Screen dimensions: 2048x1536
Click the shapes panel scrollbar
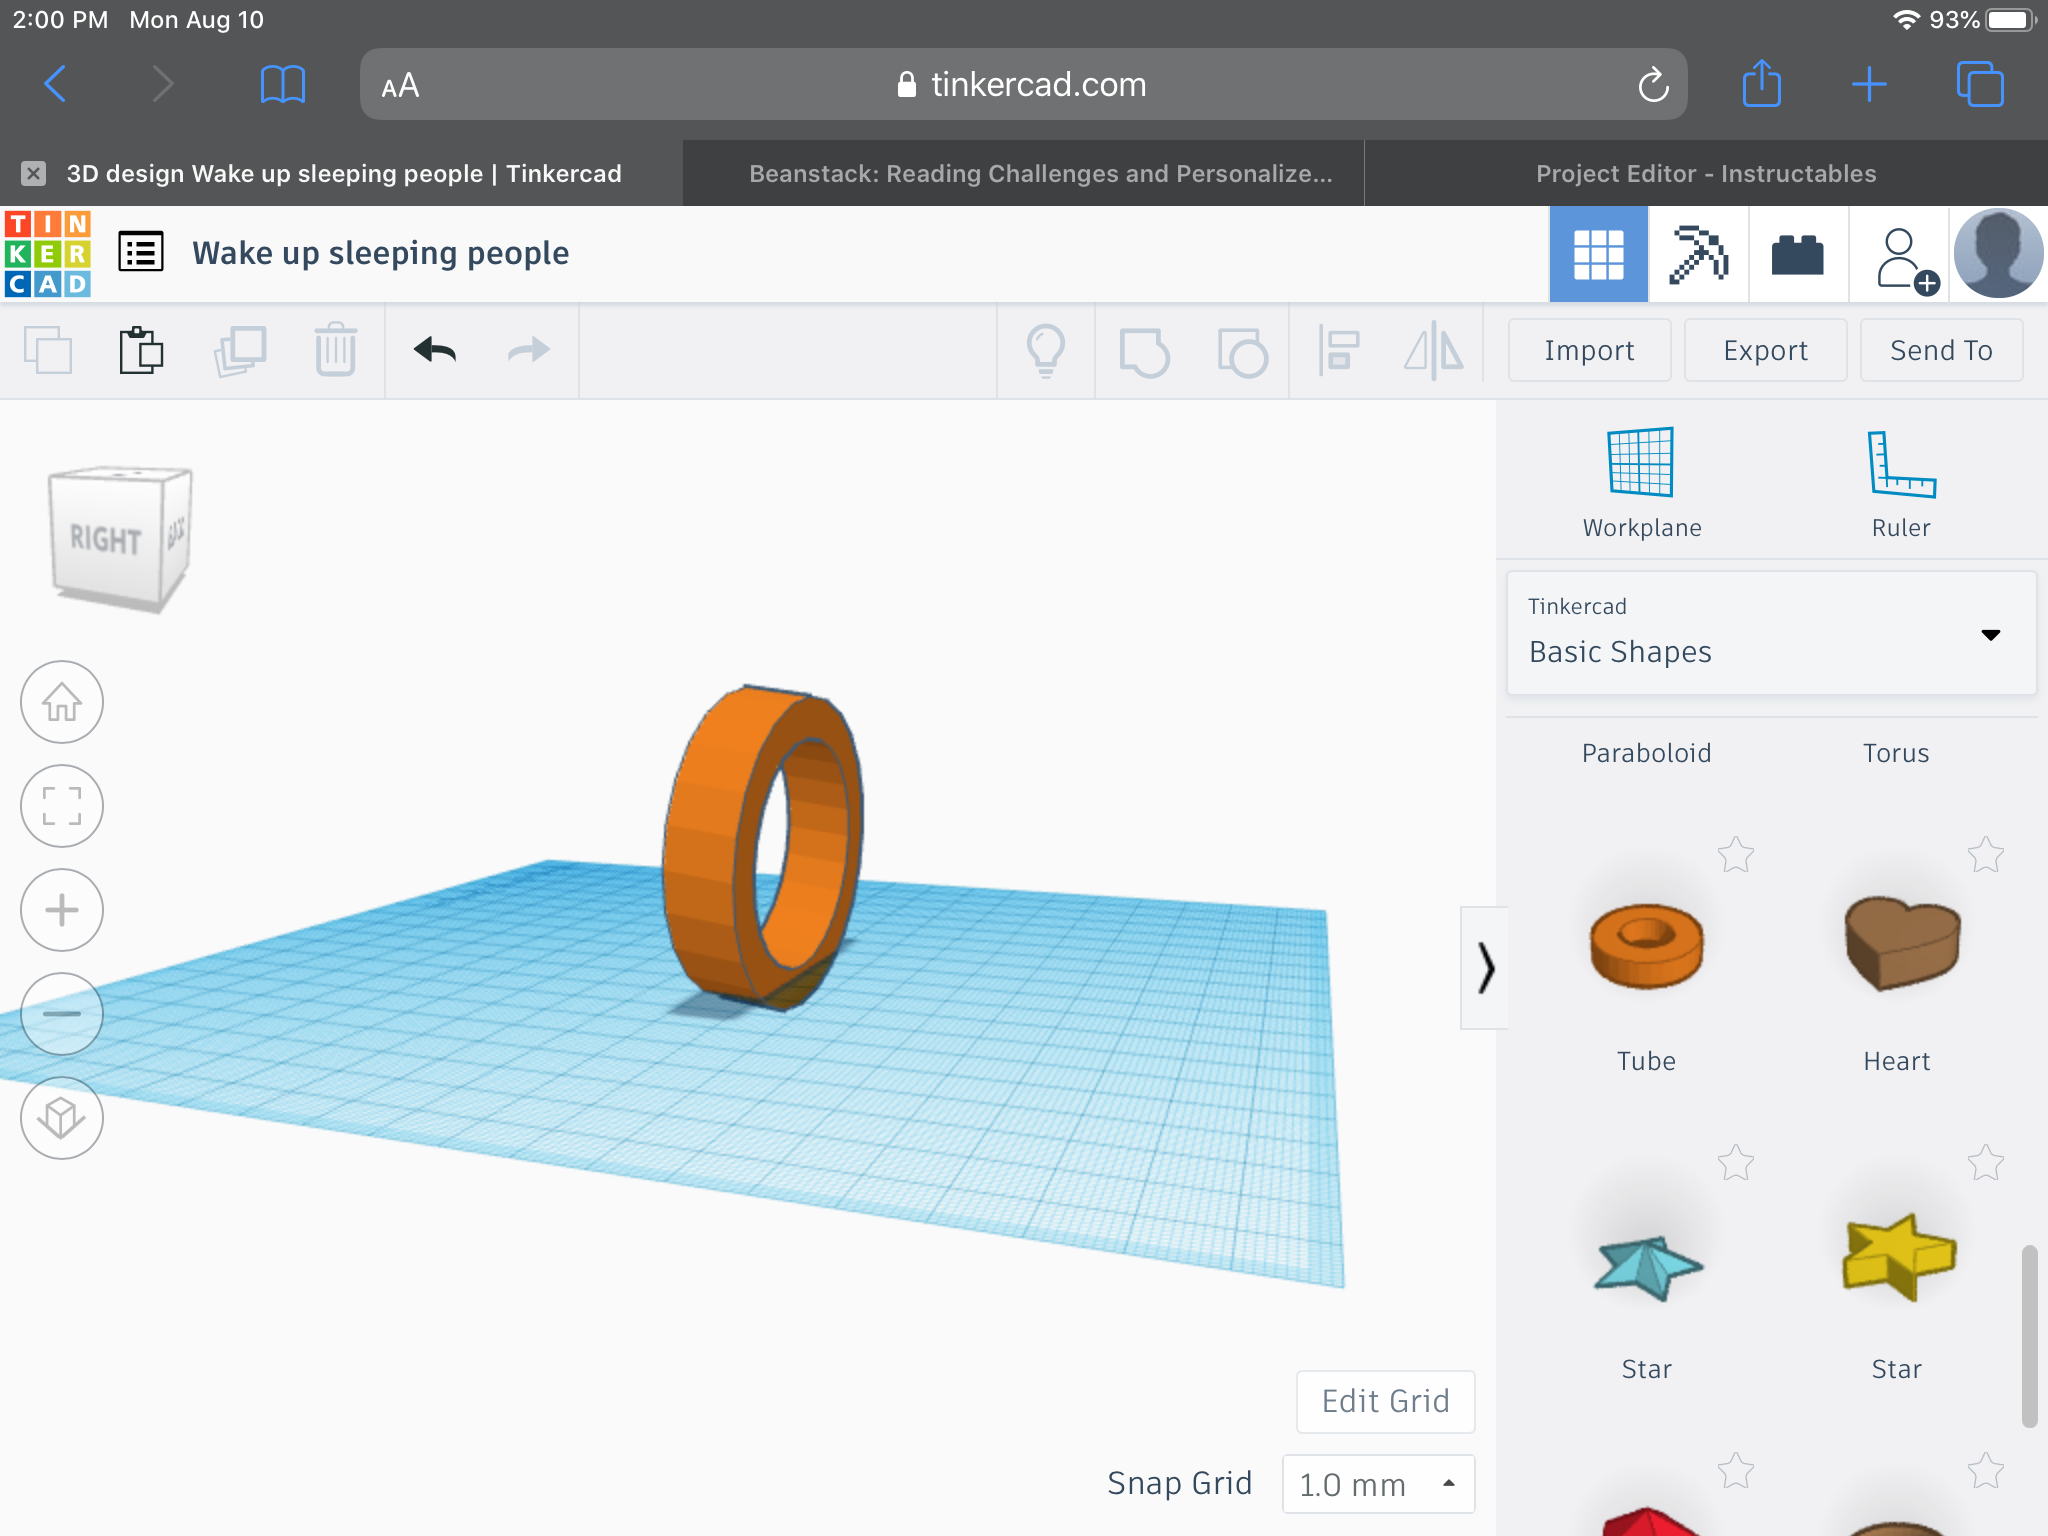2029,1336
